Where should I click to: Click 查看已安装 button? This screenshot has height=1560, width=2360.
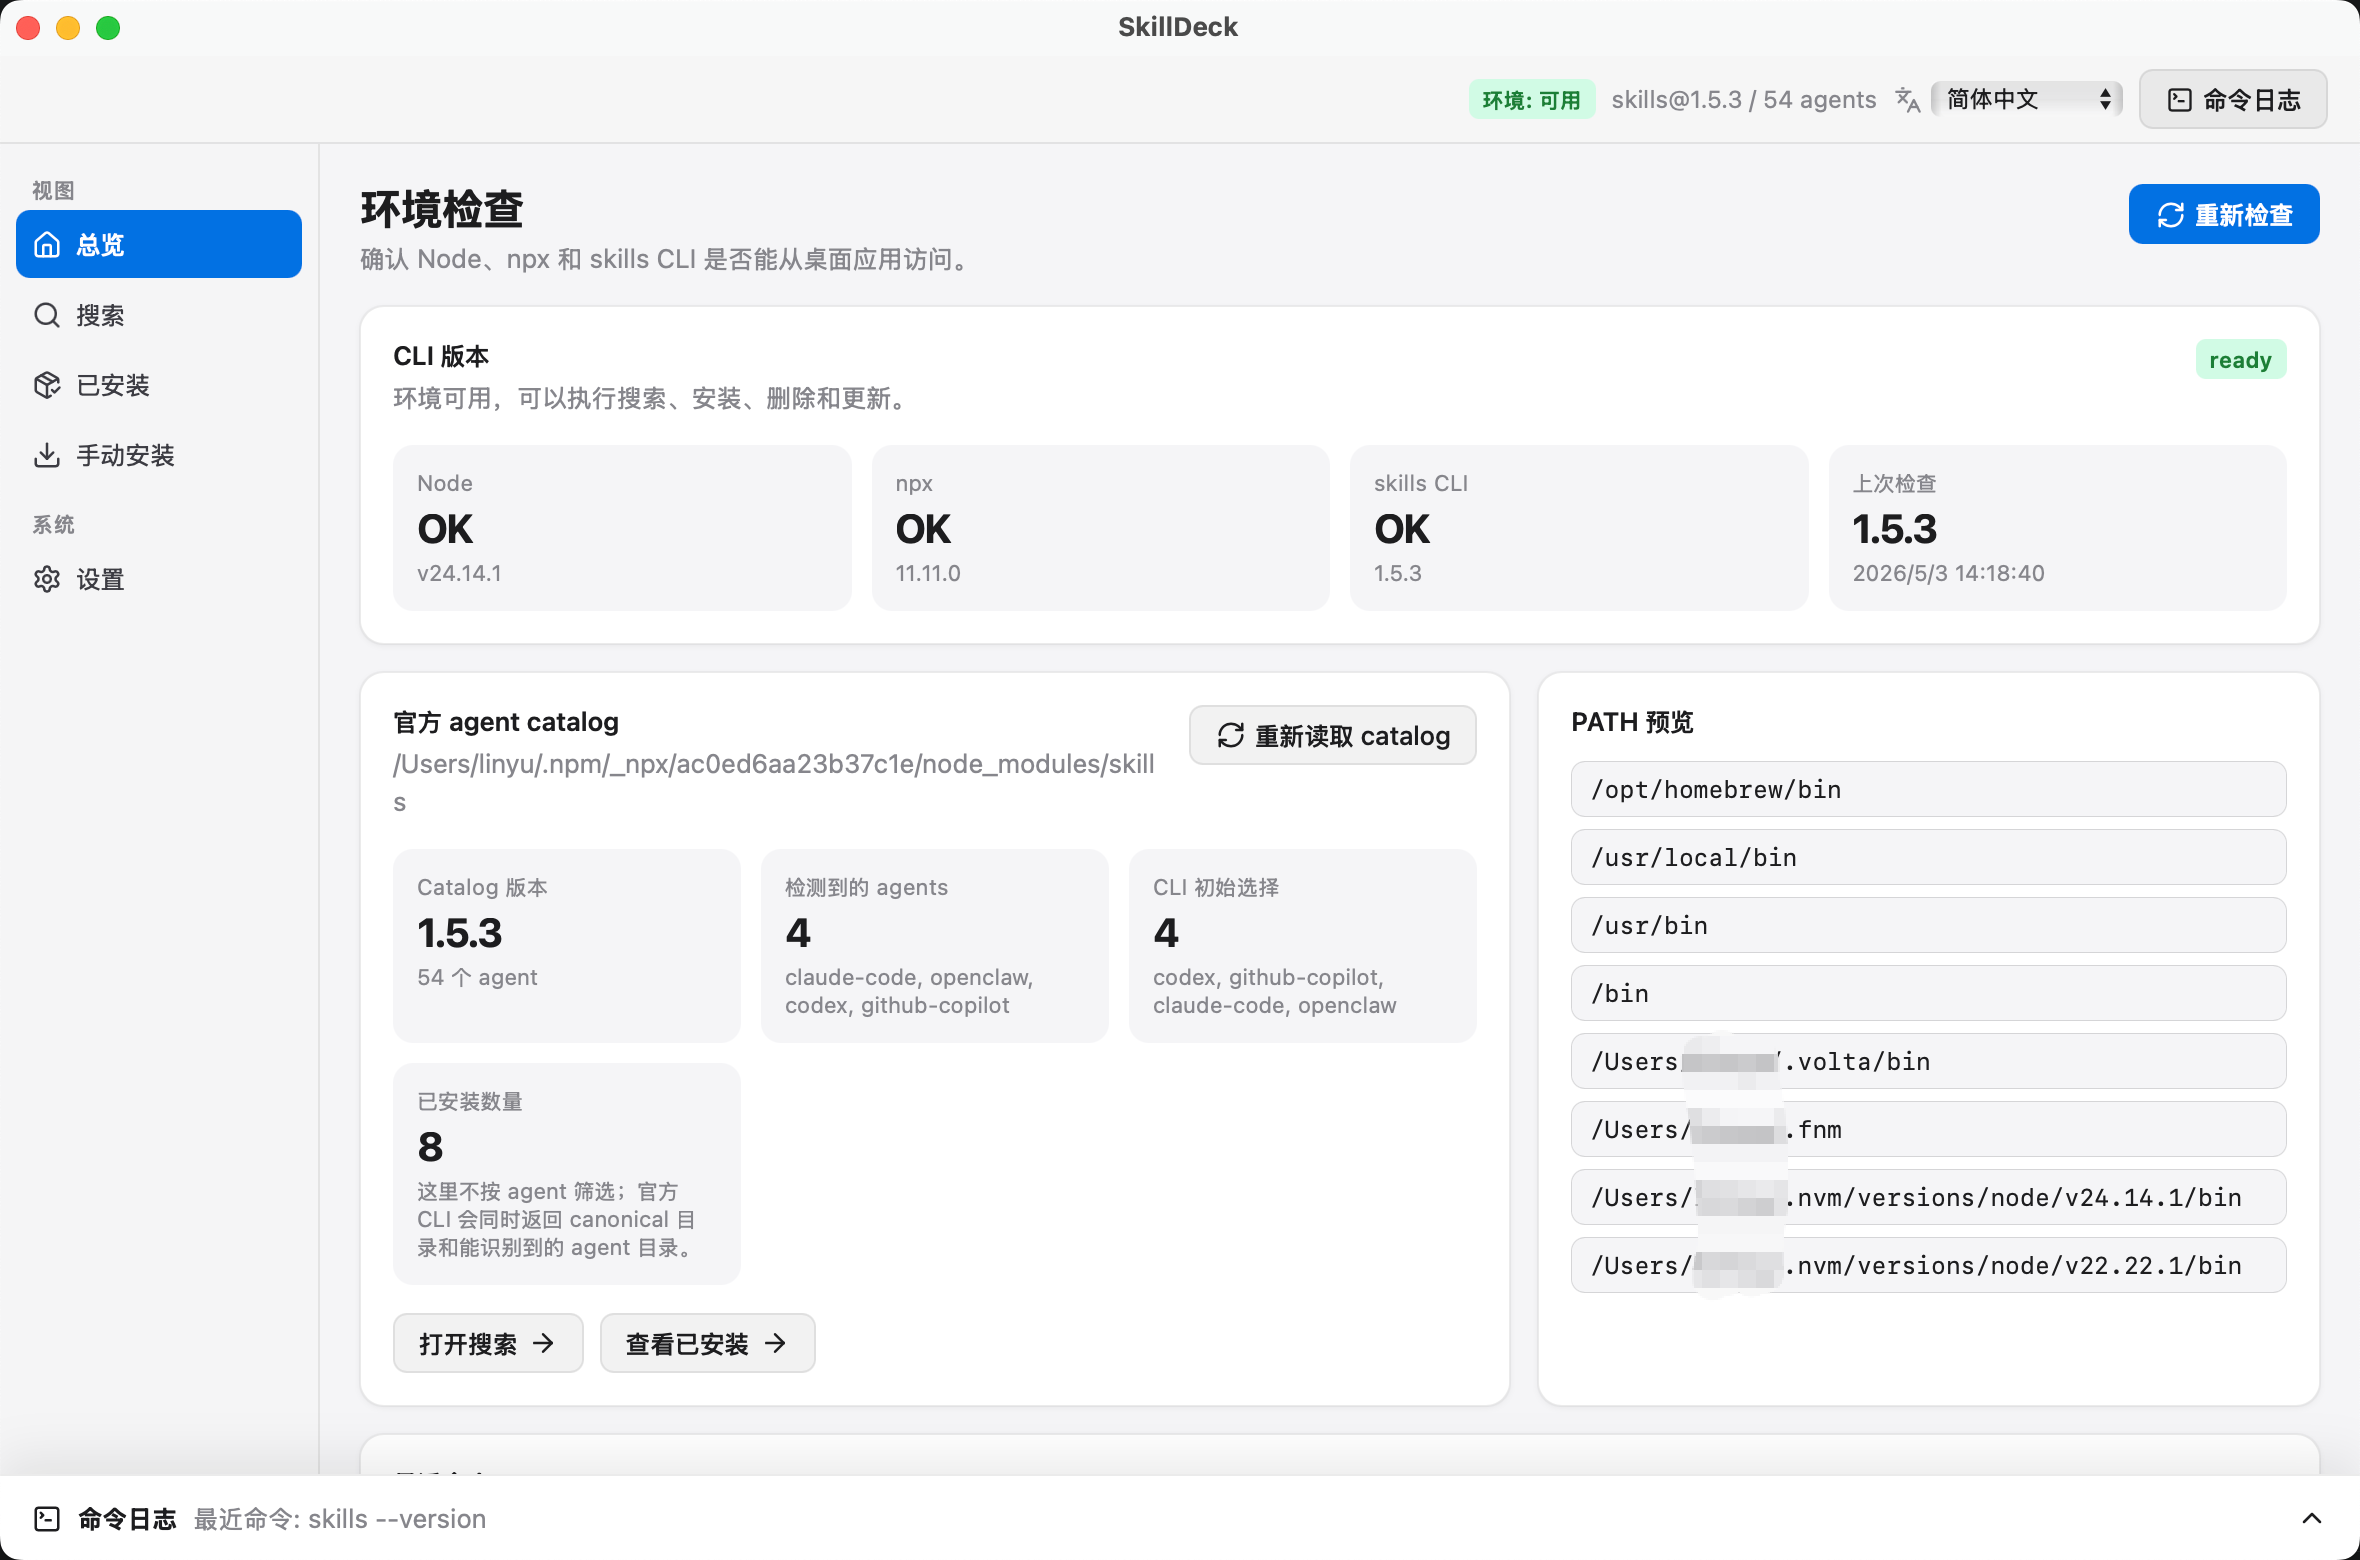tap(708, 1343)
